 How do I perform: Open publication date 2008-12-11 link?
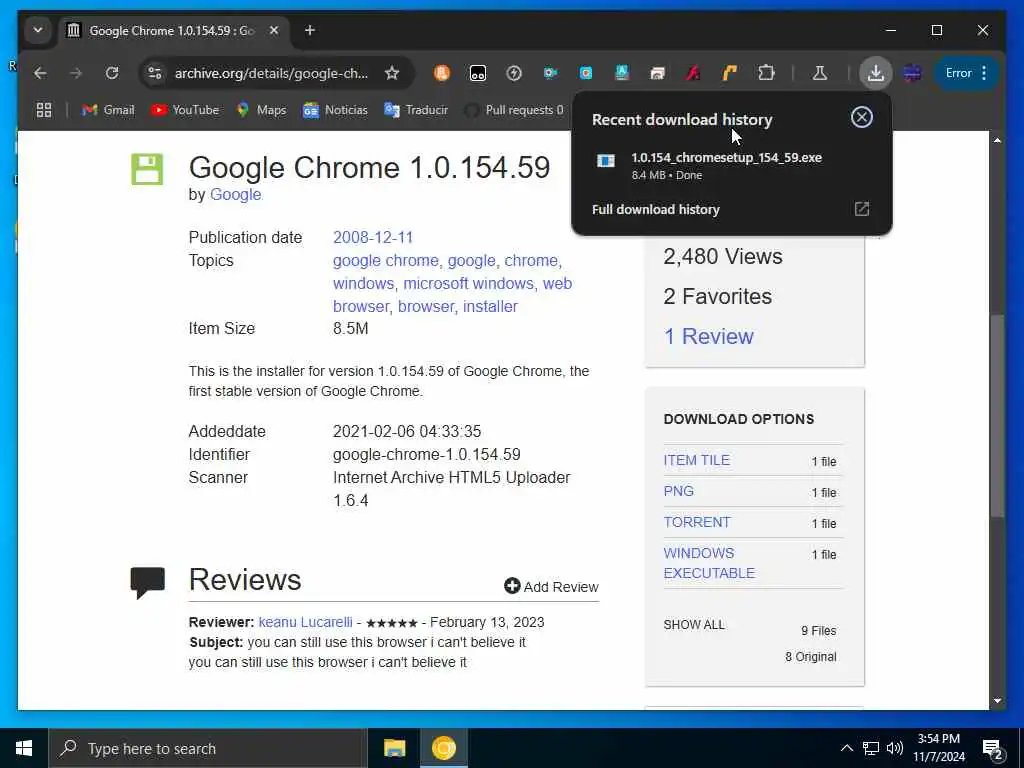click(373, 237)
